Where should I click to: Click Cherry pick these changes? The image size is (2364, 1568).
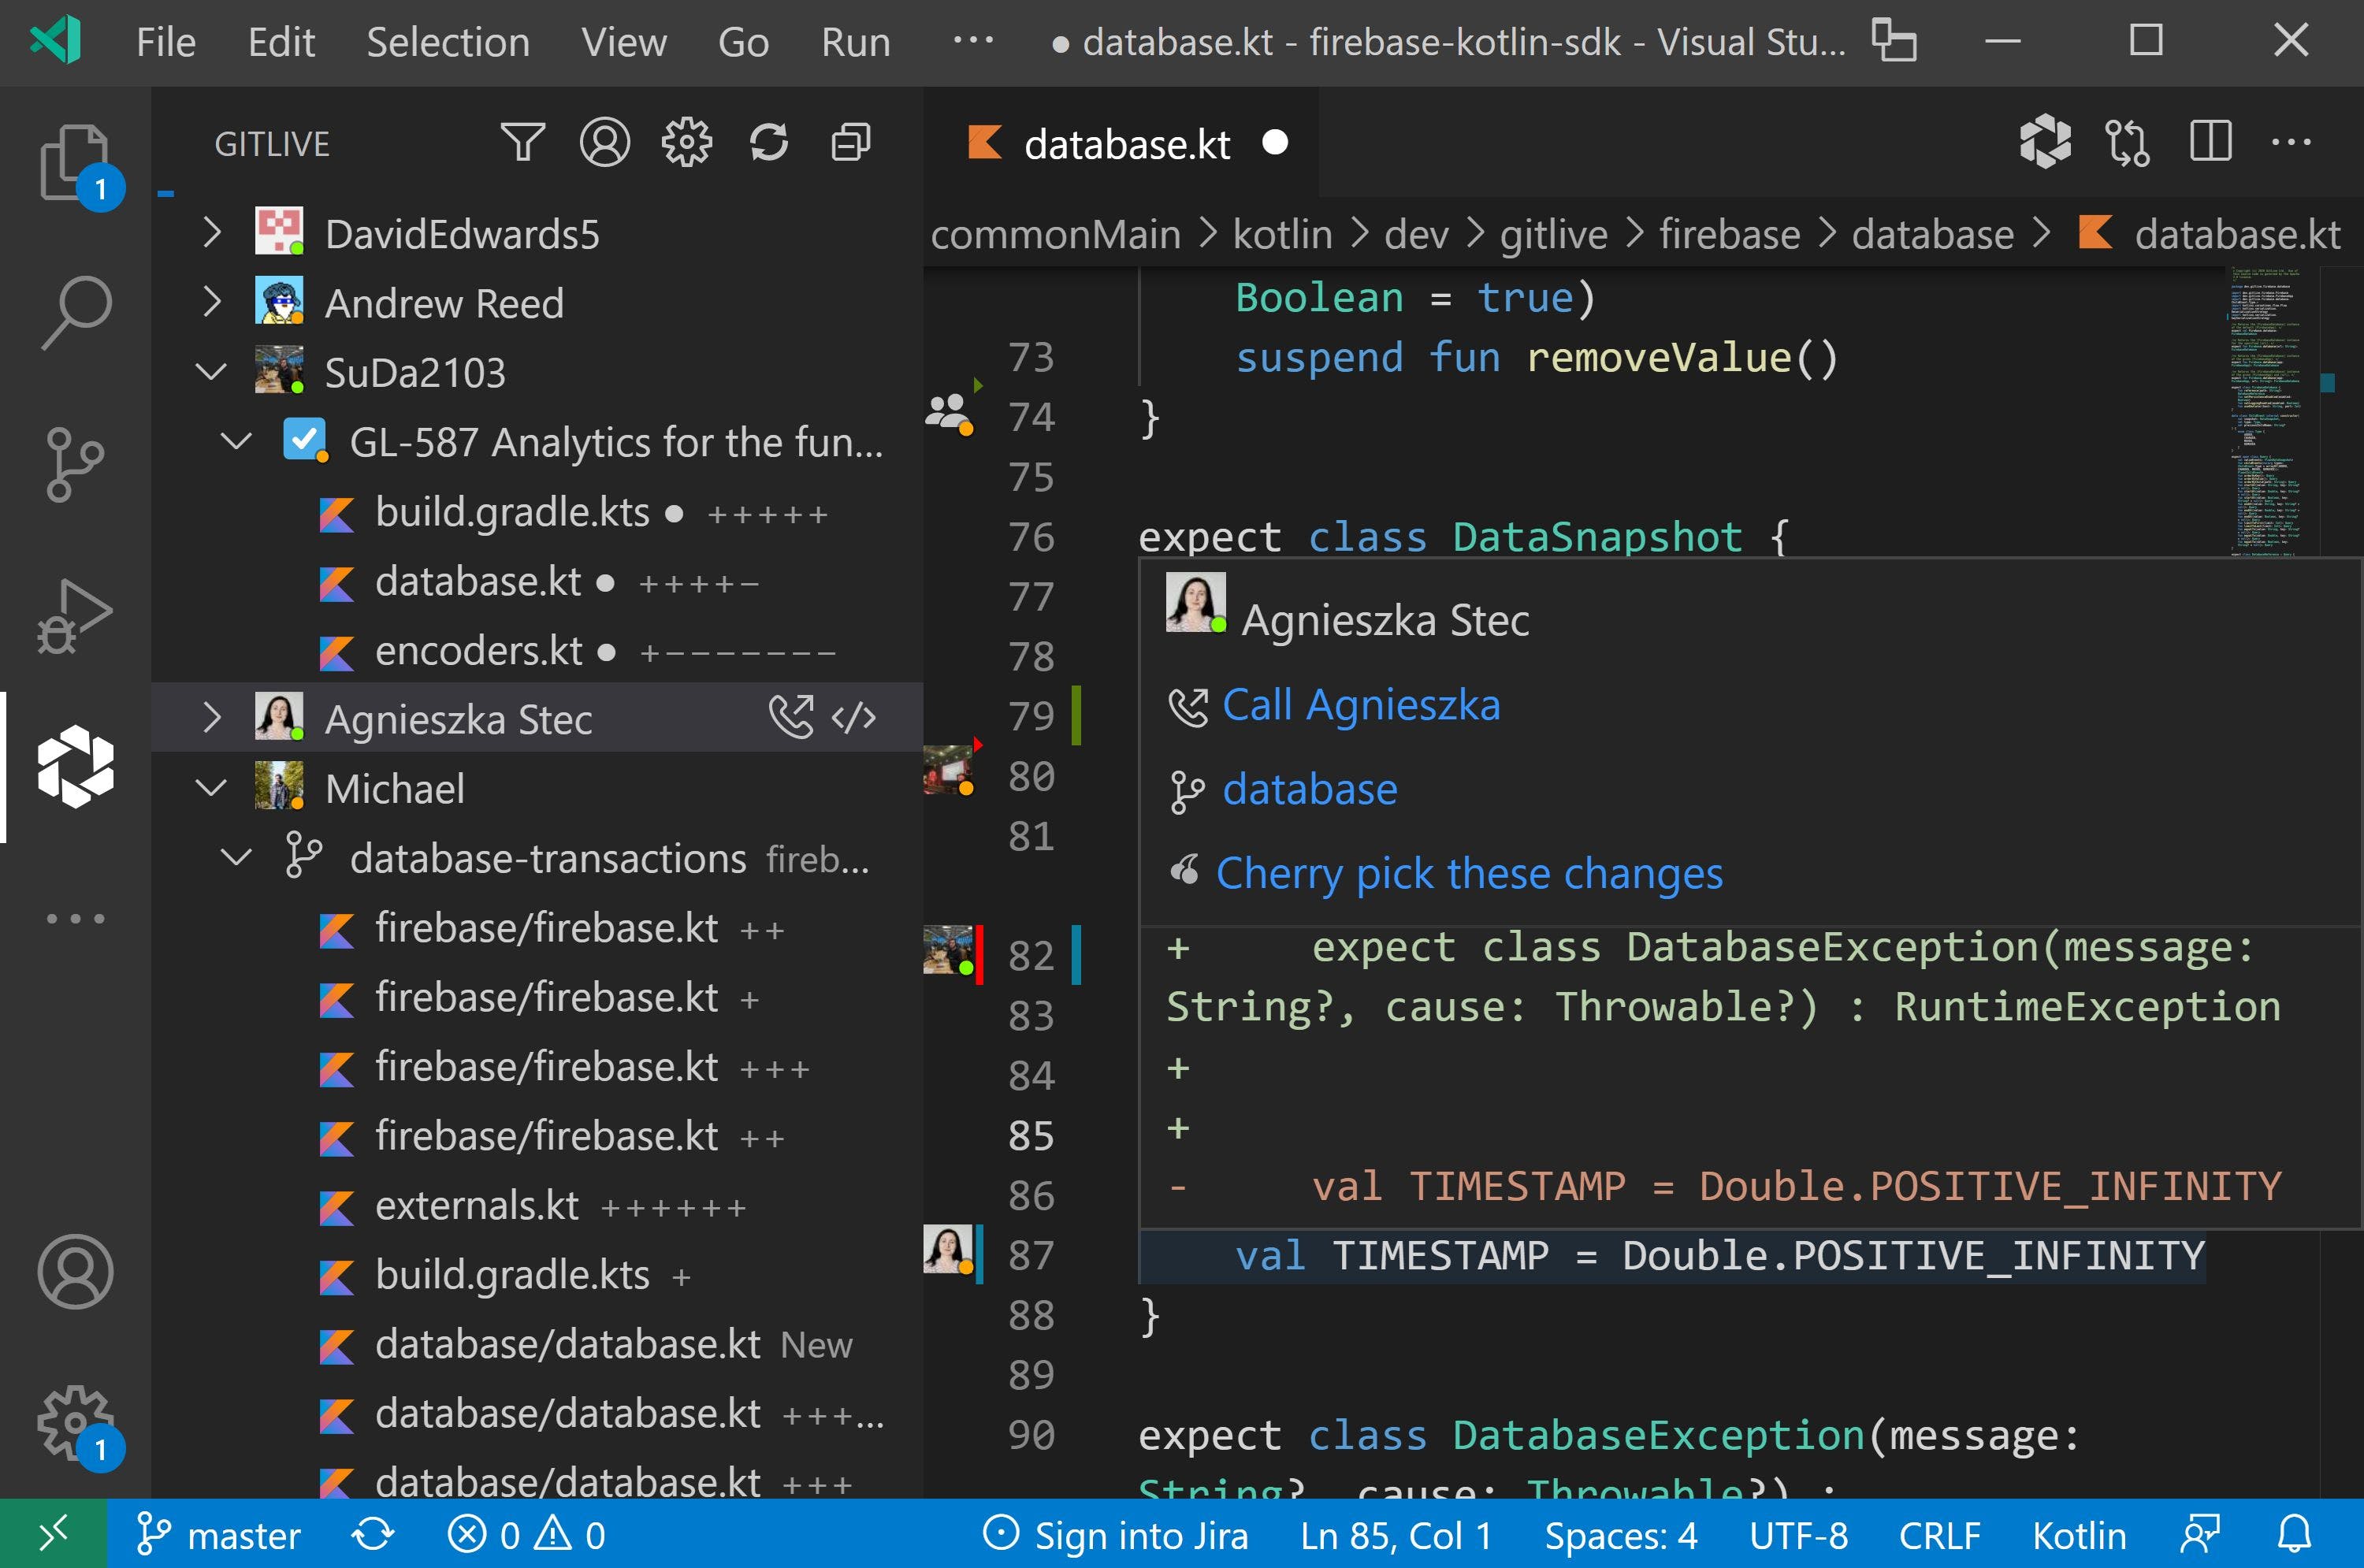(1468, 872)
